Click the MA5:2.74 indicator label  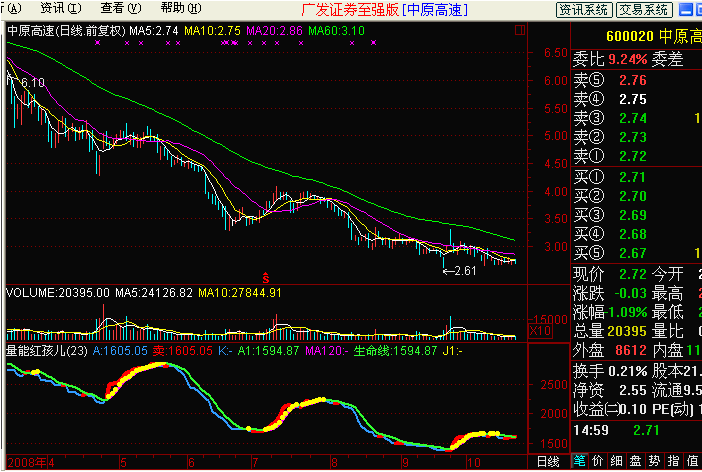[x=154, y=31]
